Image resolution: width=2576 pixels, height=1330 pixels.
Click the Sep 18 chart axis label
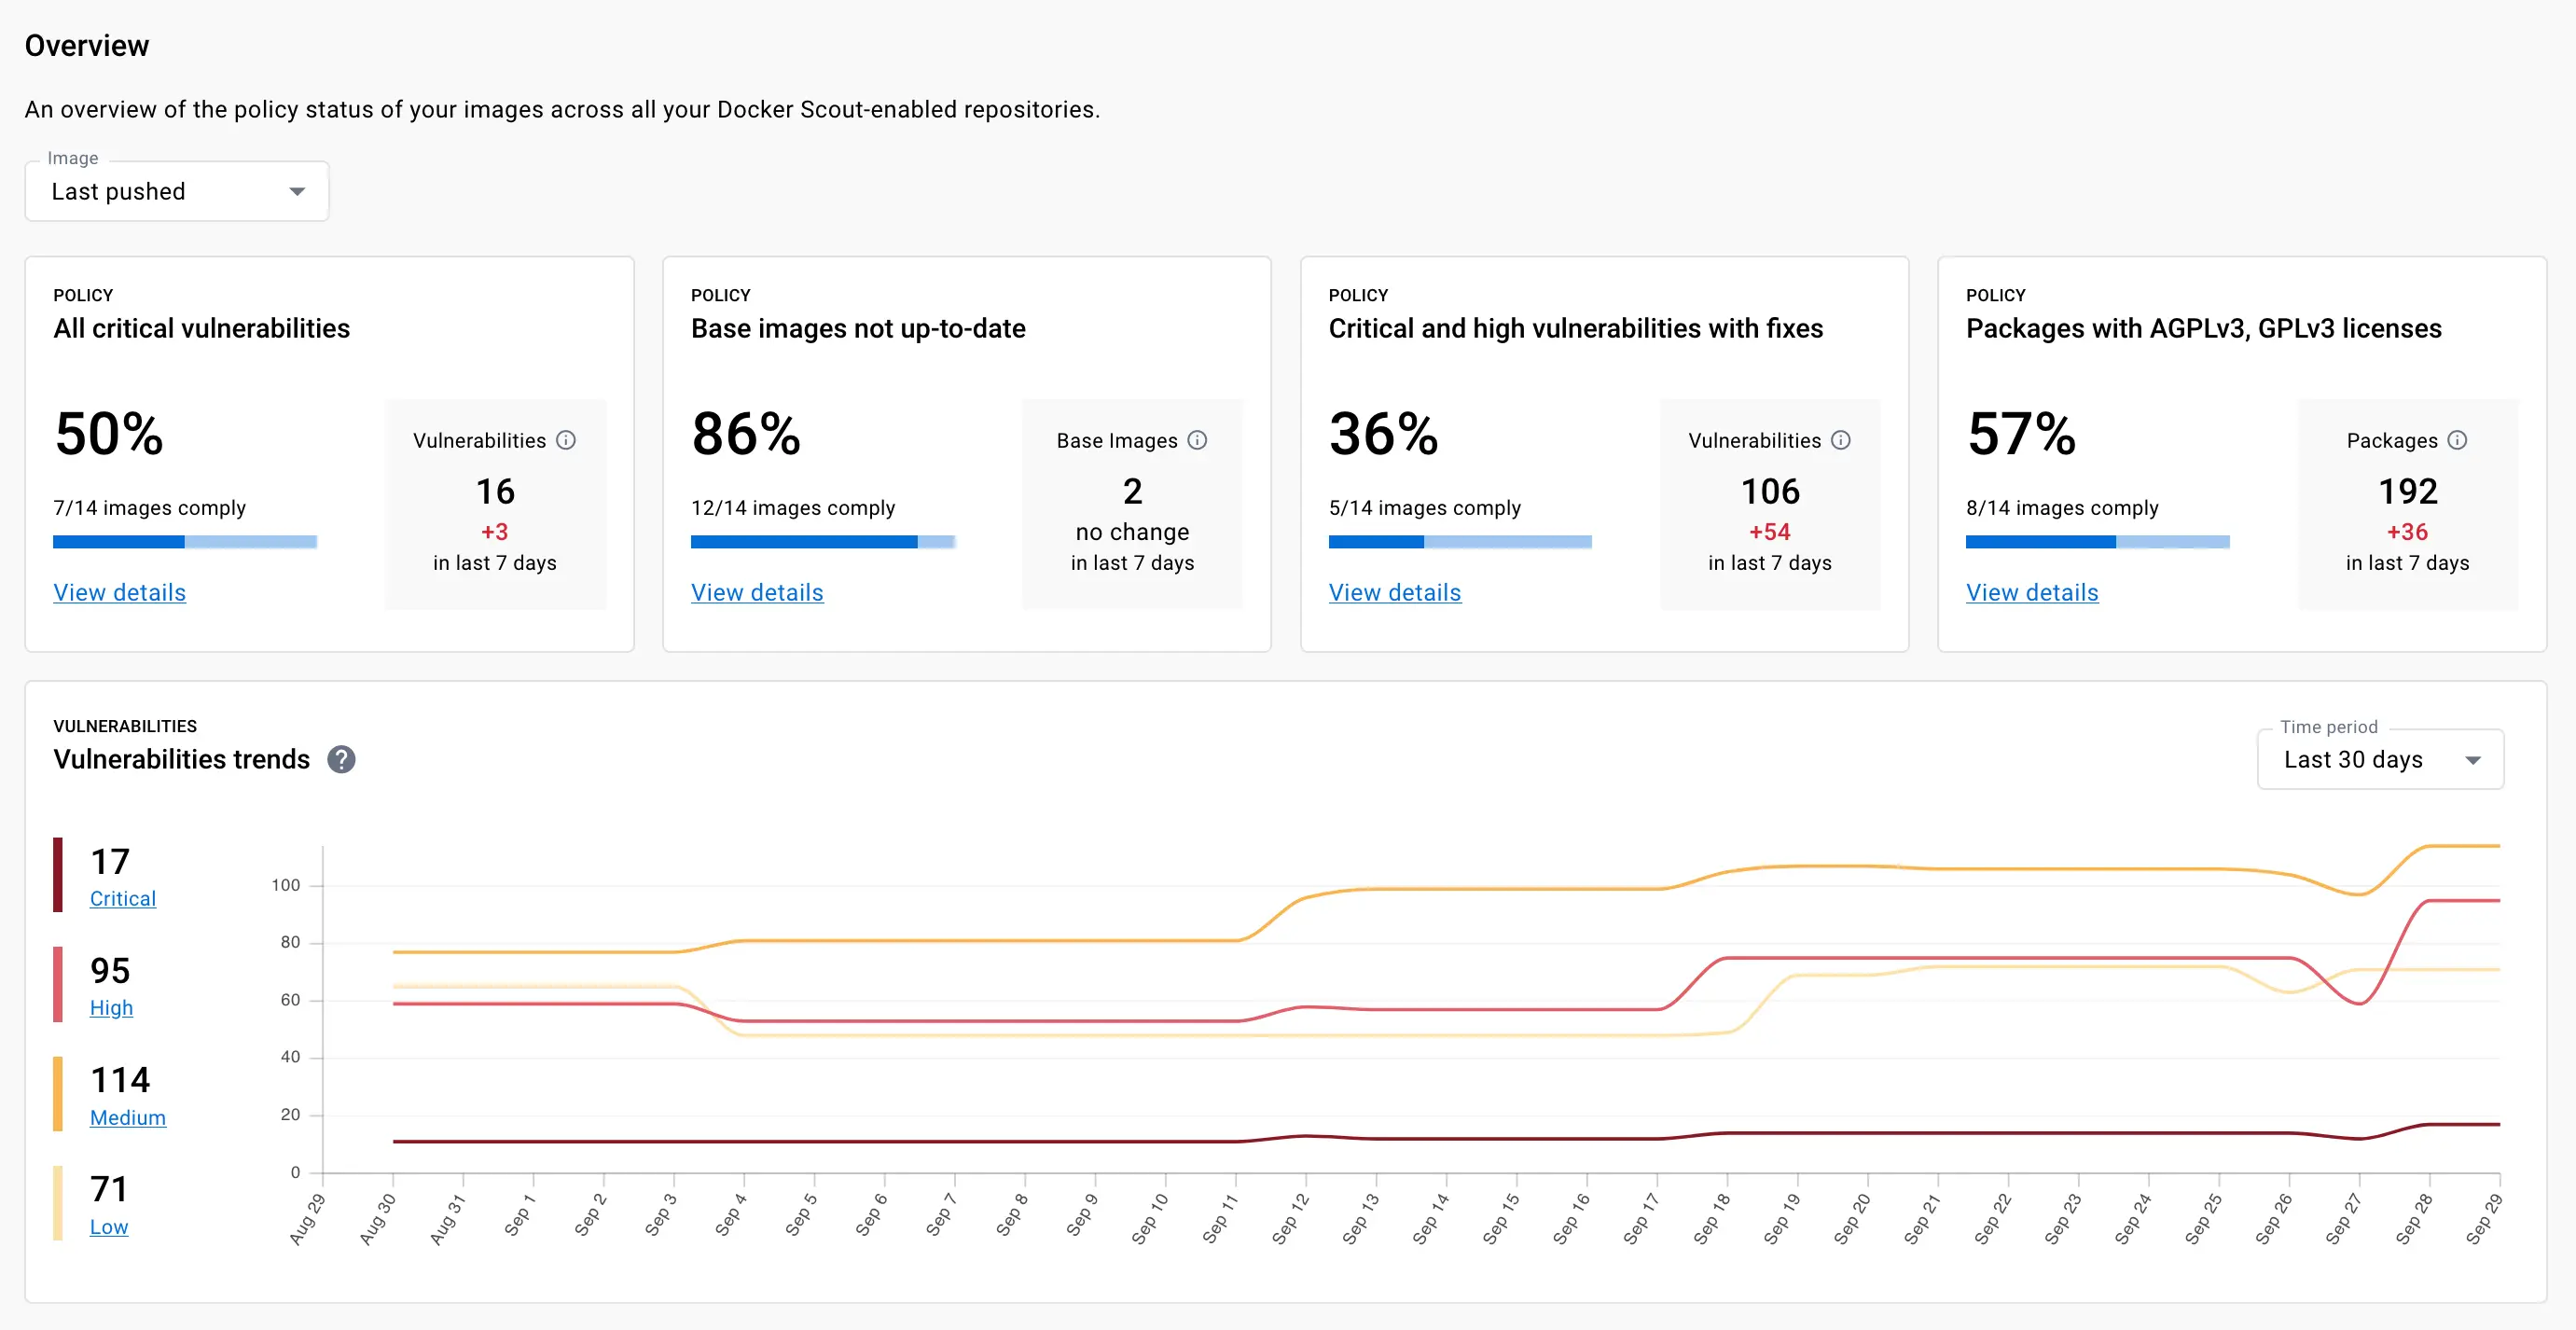[1712, 1217]
